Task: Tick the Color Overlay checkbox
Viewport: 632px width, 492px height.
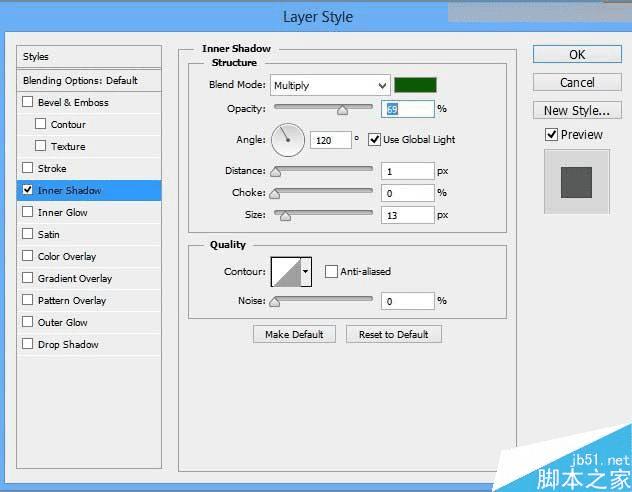Action: [27, 256]
